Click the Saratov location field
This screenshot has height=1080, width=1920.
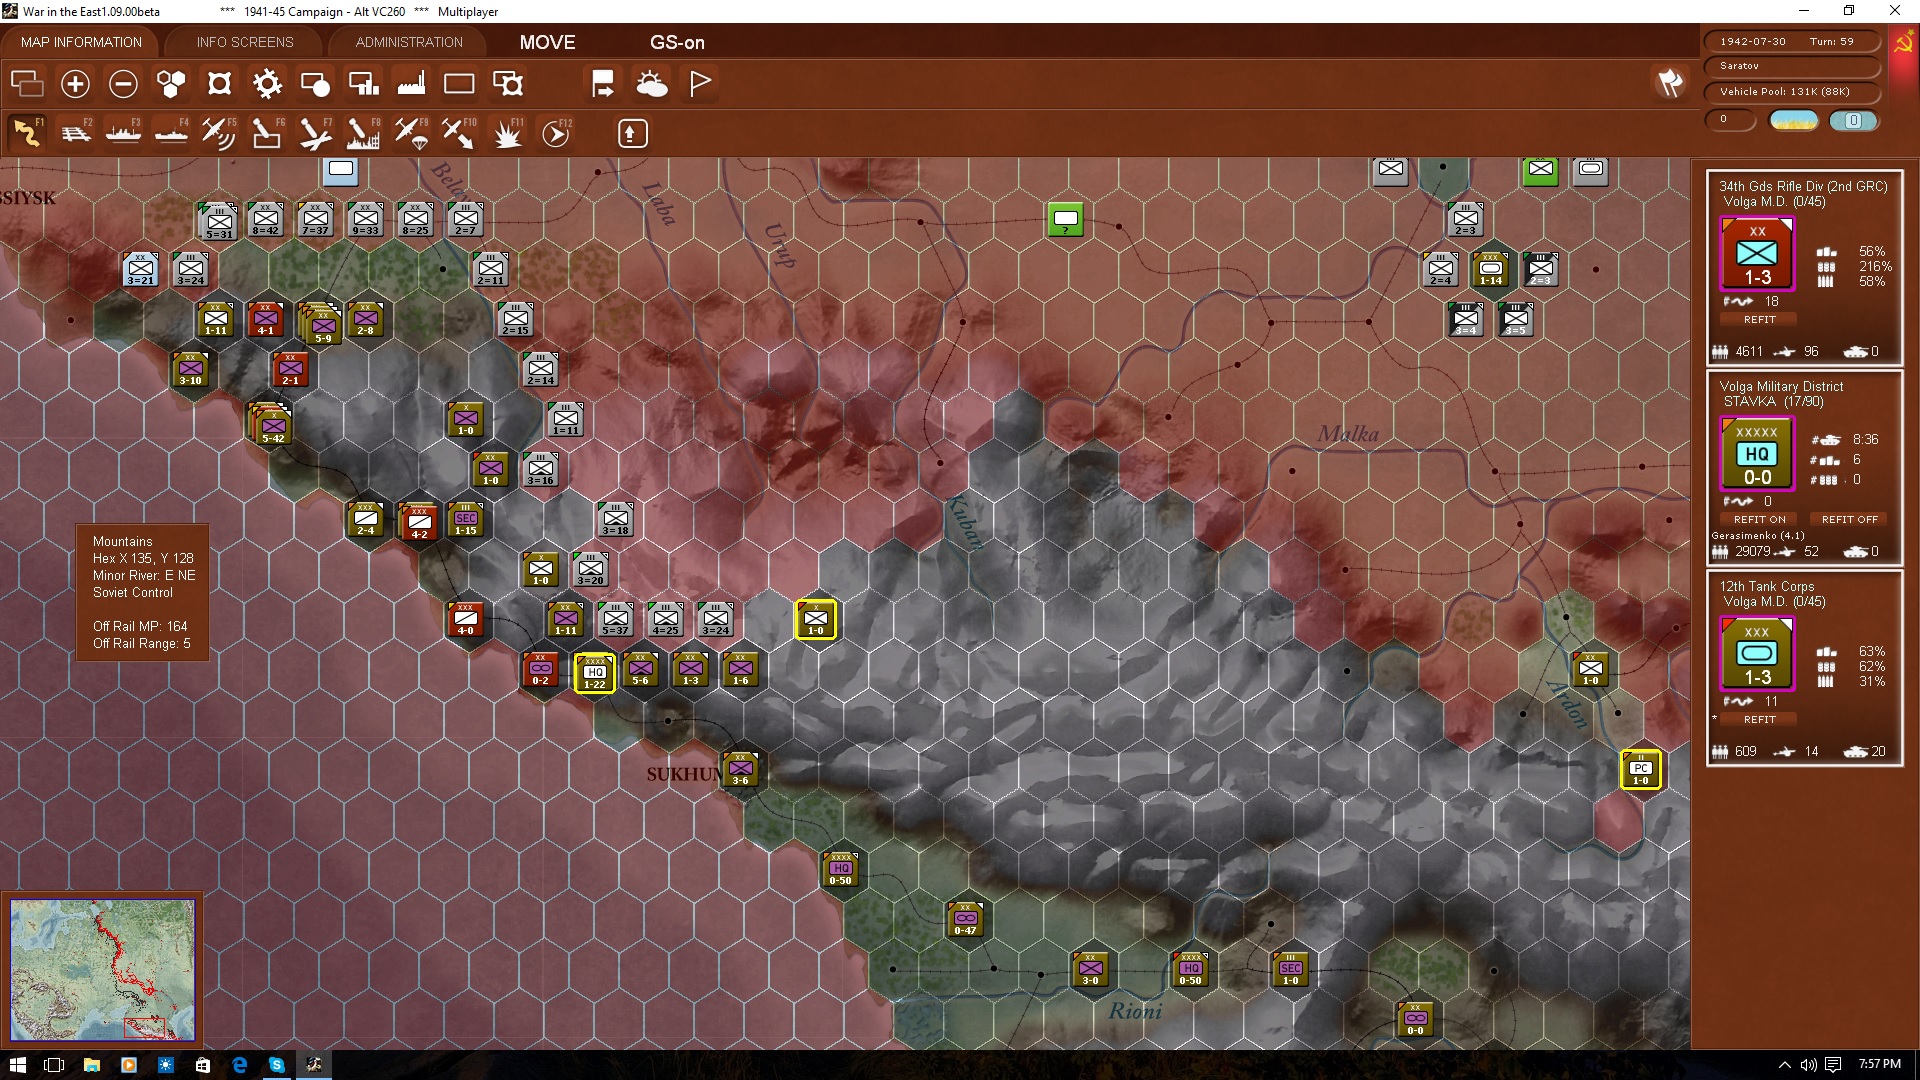pyautogui.click(x=1790, y=65)
